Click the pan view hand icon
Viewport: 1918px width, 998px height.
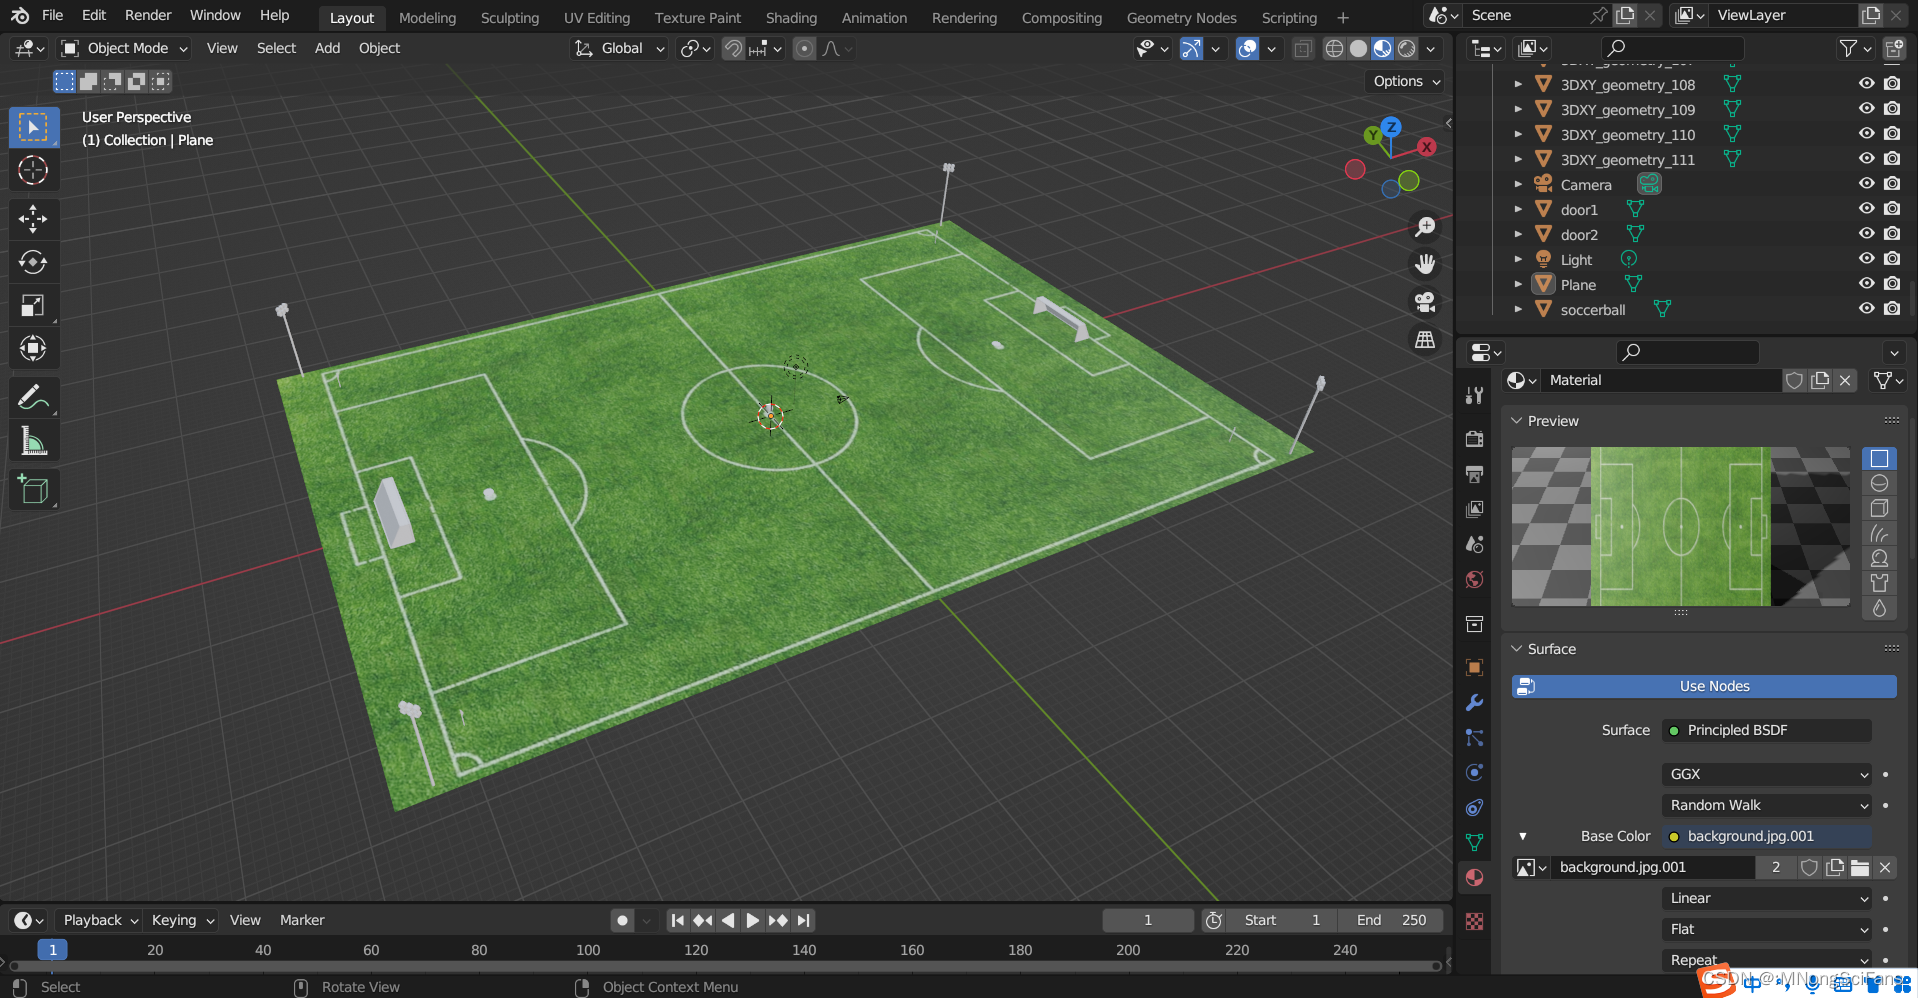(x=1425, y=264)
